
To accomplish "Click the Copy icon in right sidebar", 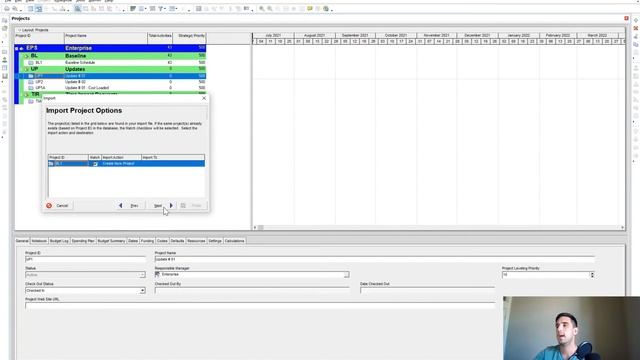I will point(636,45).
